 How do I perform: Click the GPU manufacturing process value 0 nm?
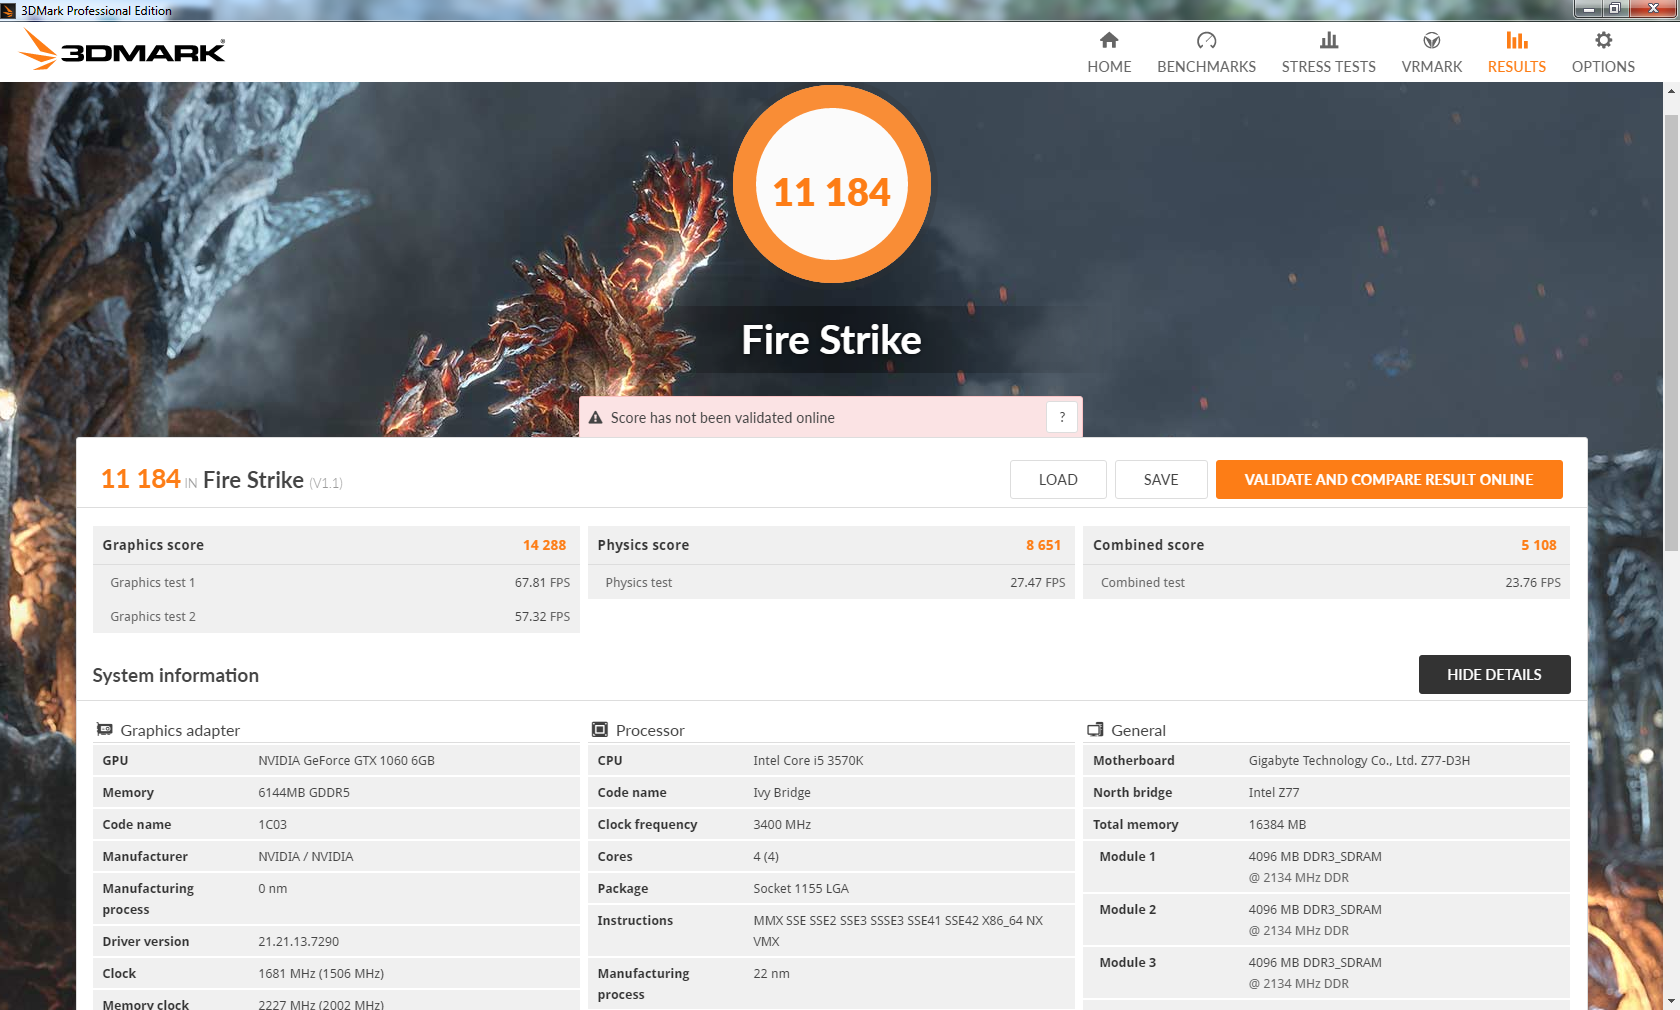pyautogui.click(x=272, y=888)
